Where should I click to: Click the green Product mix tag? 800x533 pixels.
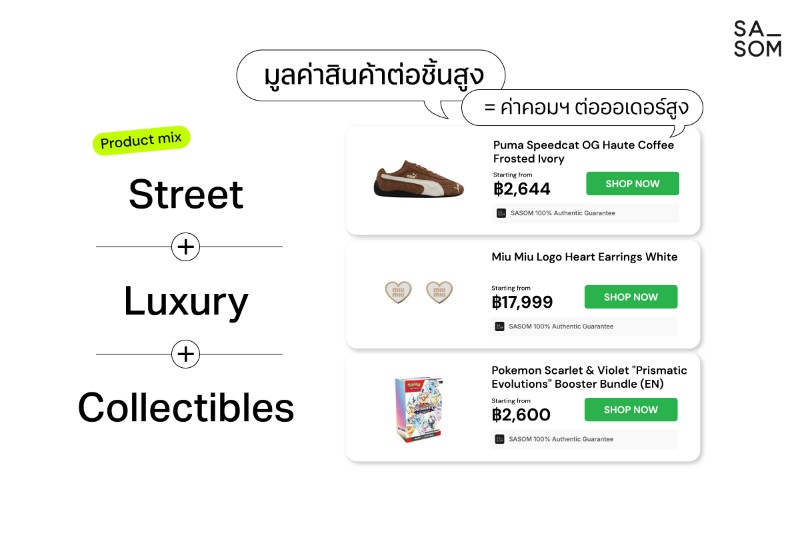click(142, 141)
